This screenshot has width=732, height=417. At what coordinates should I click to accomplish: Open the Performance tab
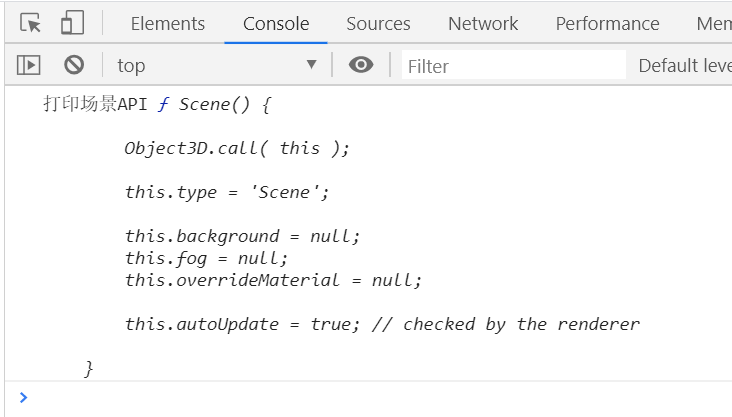(607, 24)
